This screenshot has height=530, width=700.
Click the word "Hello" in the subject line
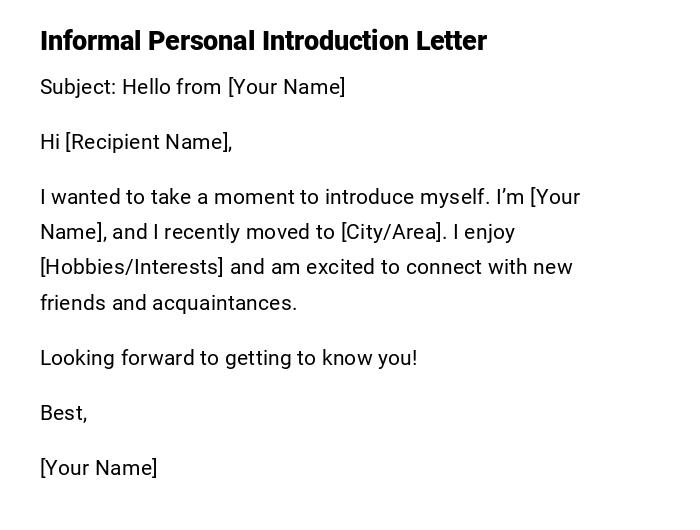pyautogui.click(x=146, y=87)
